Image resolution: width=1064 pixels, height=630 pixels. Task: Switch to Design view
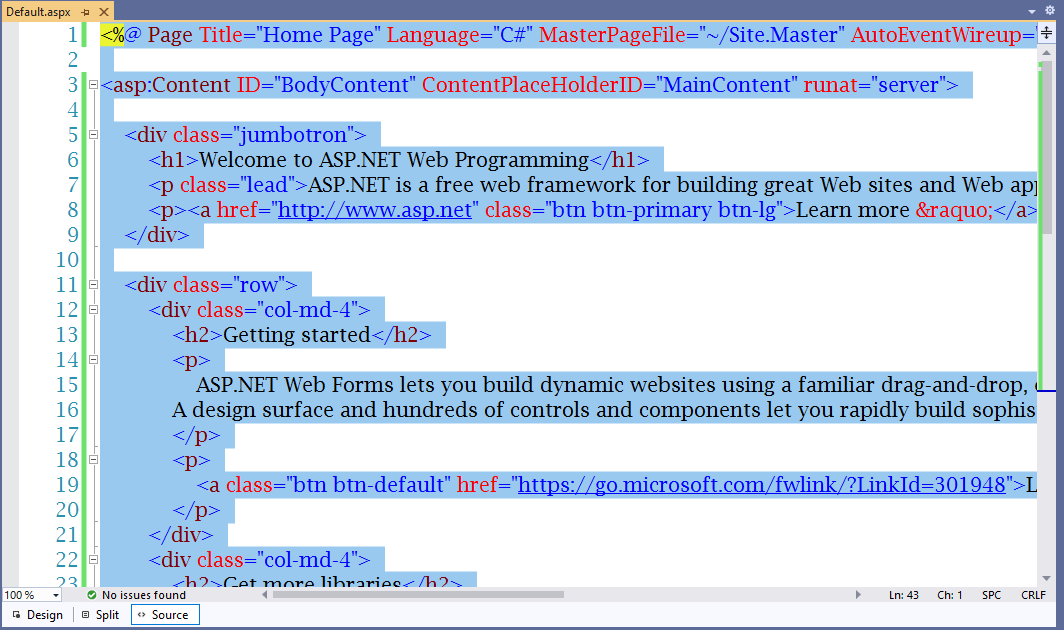(x=38, y=614)
